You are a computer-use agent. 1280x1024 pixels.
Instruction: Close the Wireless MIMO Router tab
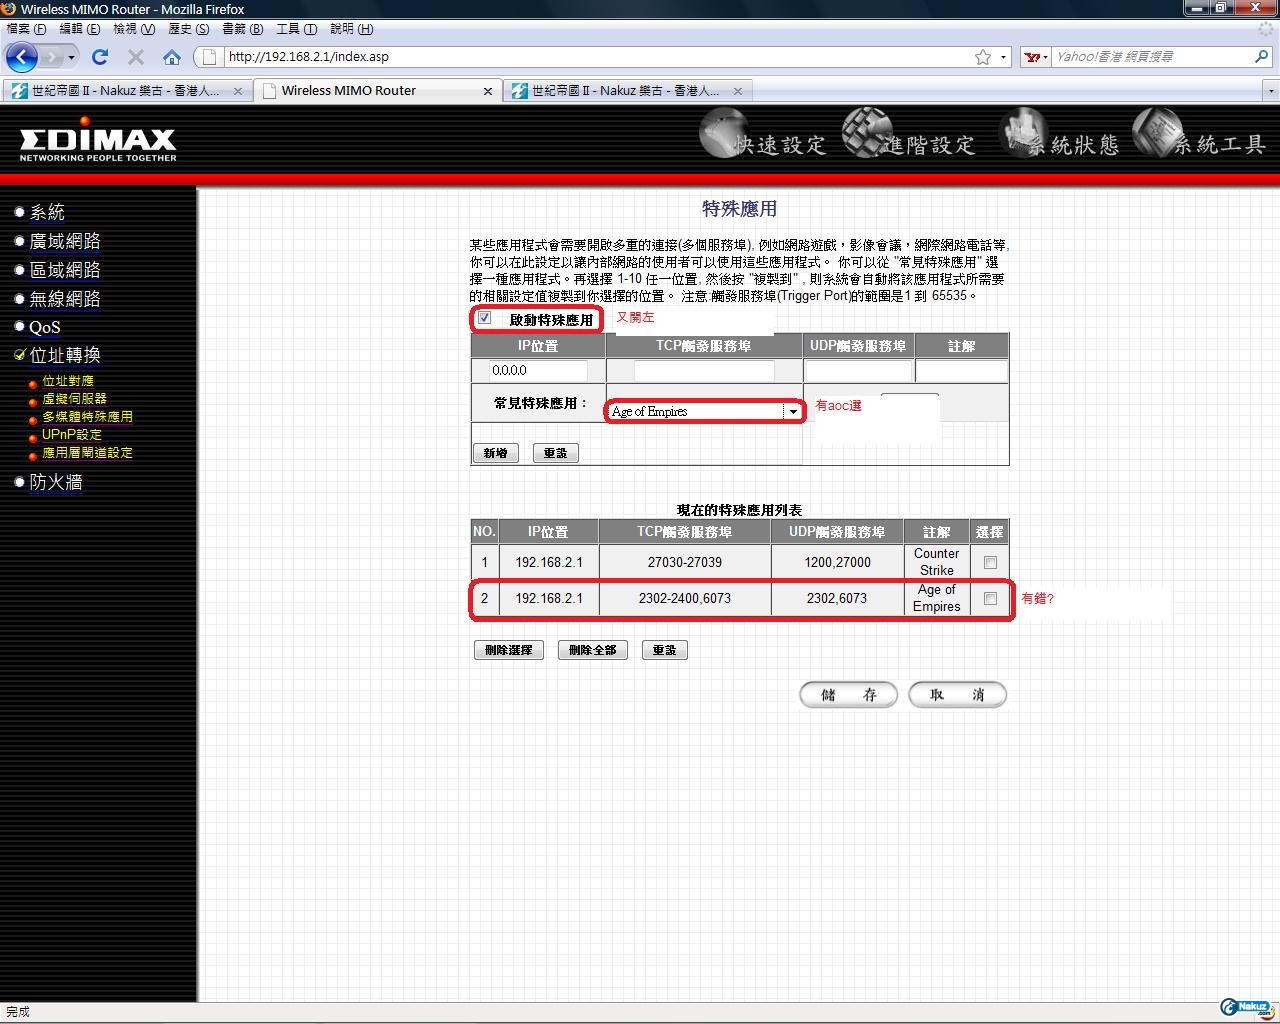tap(487, 91)
